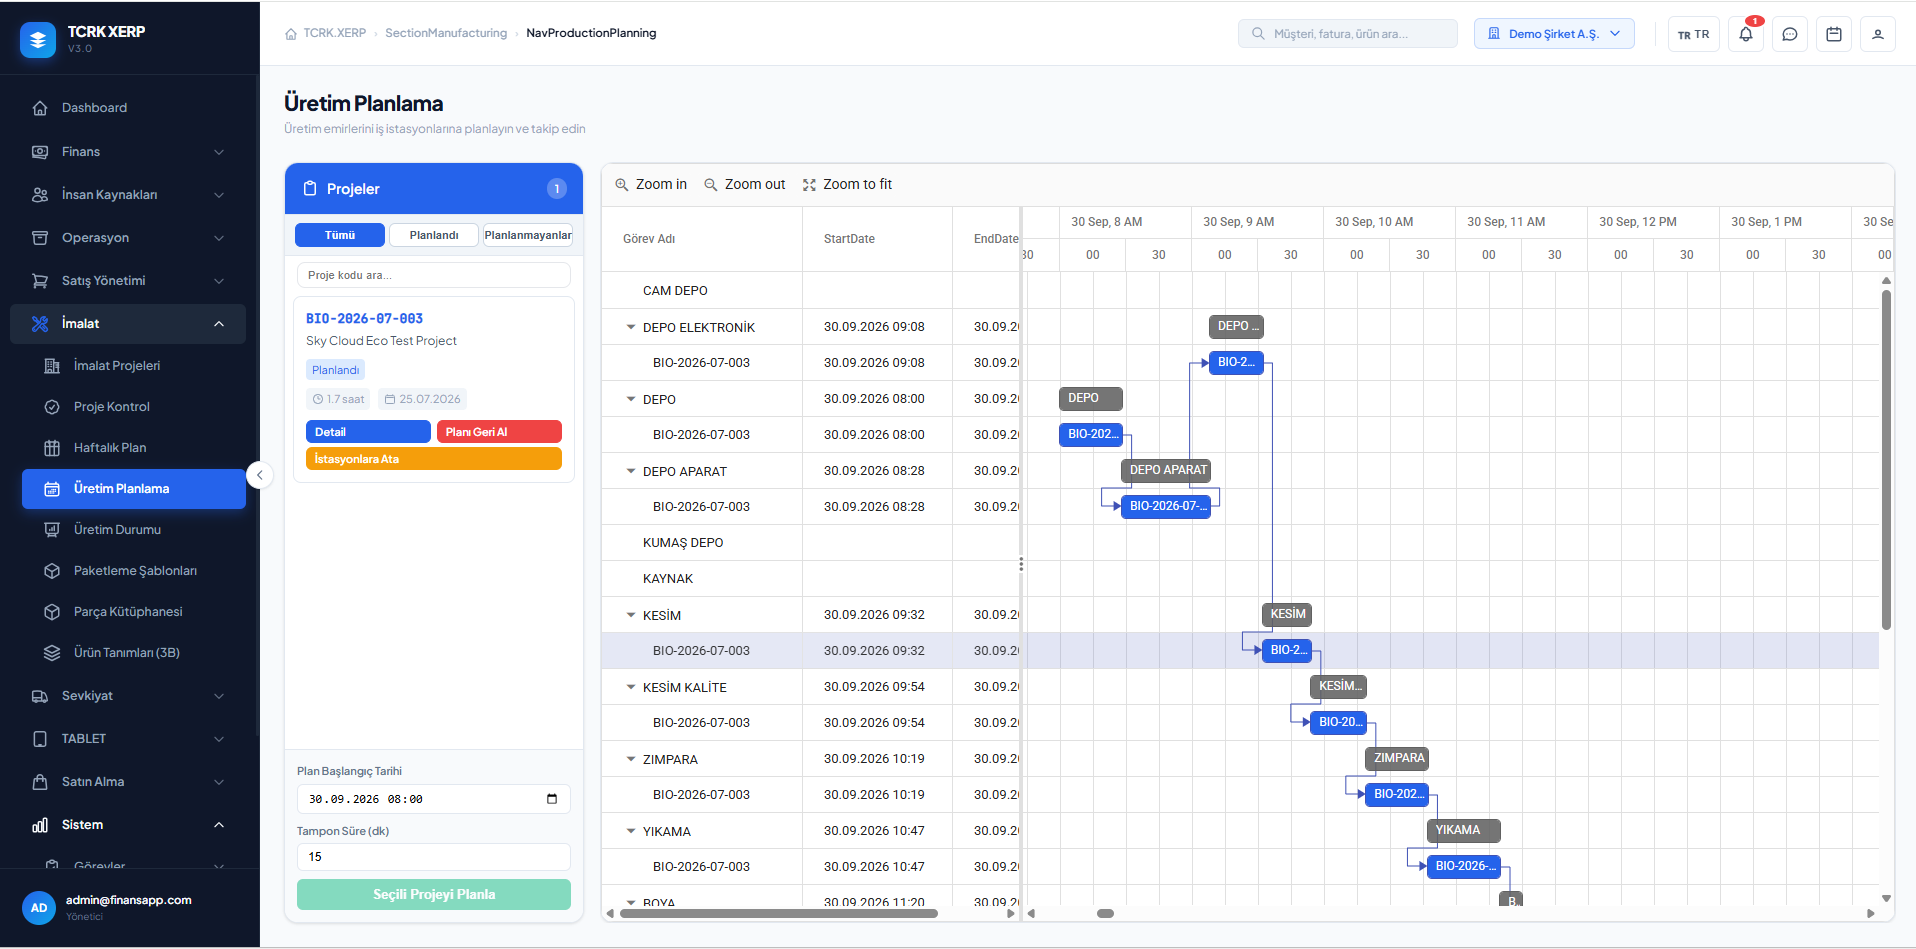
Task: Open İmalat Projeleri page
Action: click(134, 366)
